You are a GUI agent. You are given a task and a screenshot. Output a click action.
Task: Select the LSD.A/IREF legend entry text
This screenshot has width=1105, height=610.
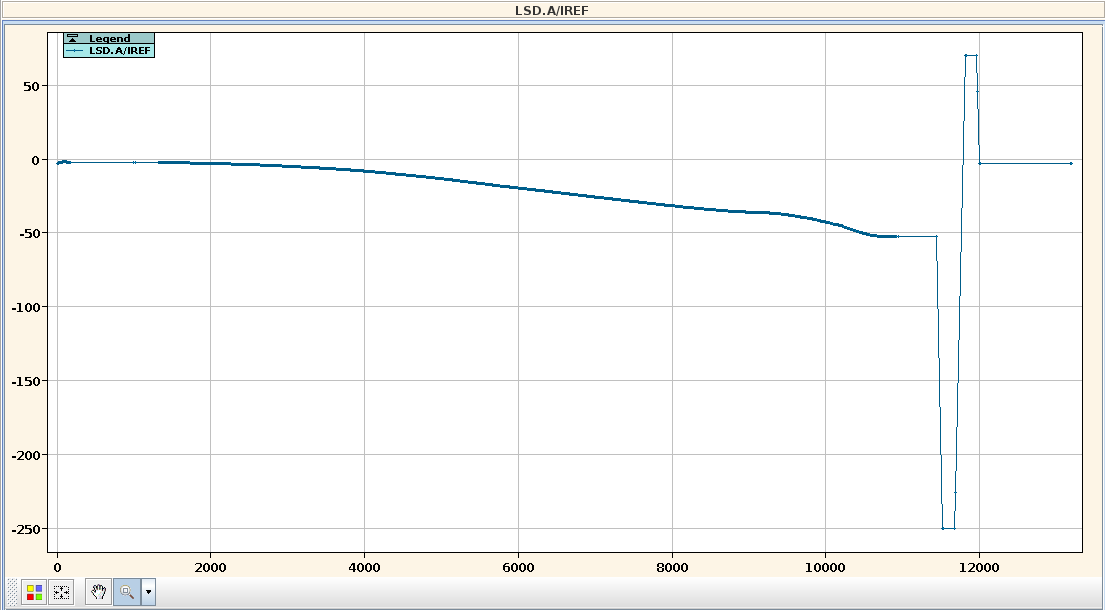point(120,50)
